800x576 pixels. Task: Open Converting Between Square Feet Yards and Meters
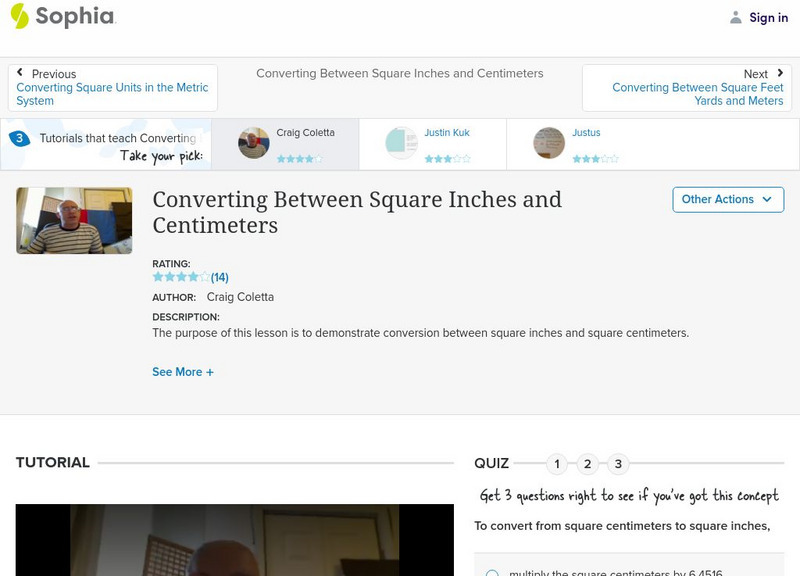697,94
